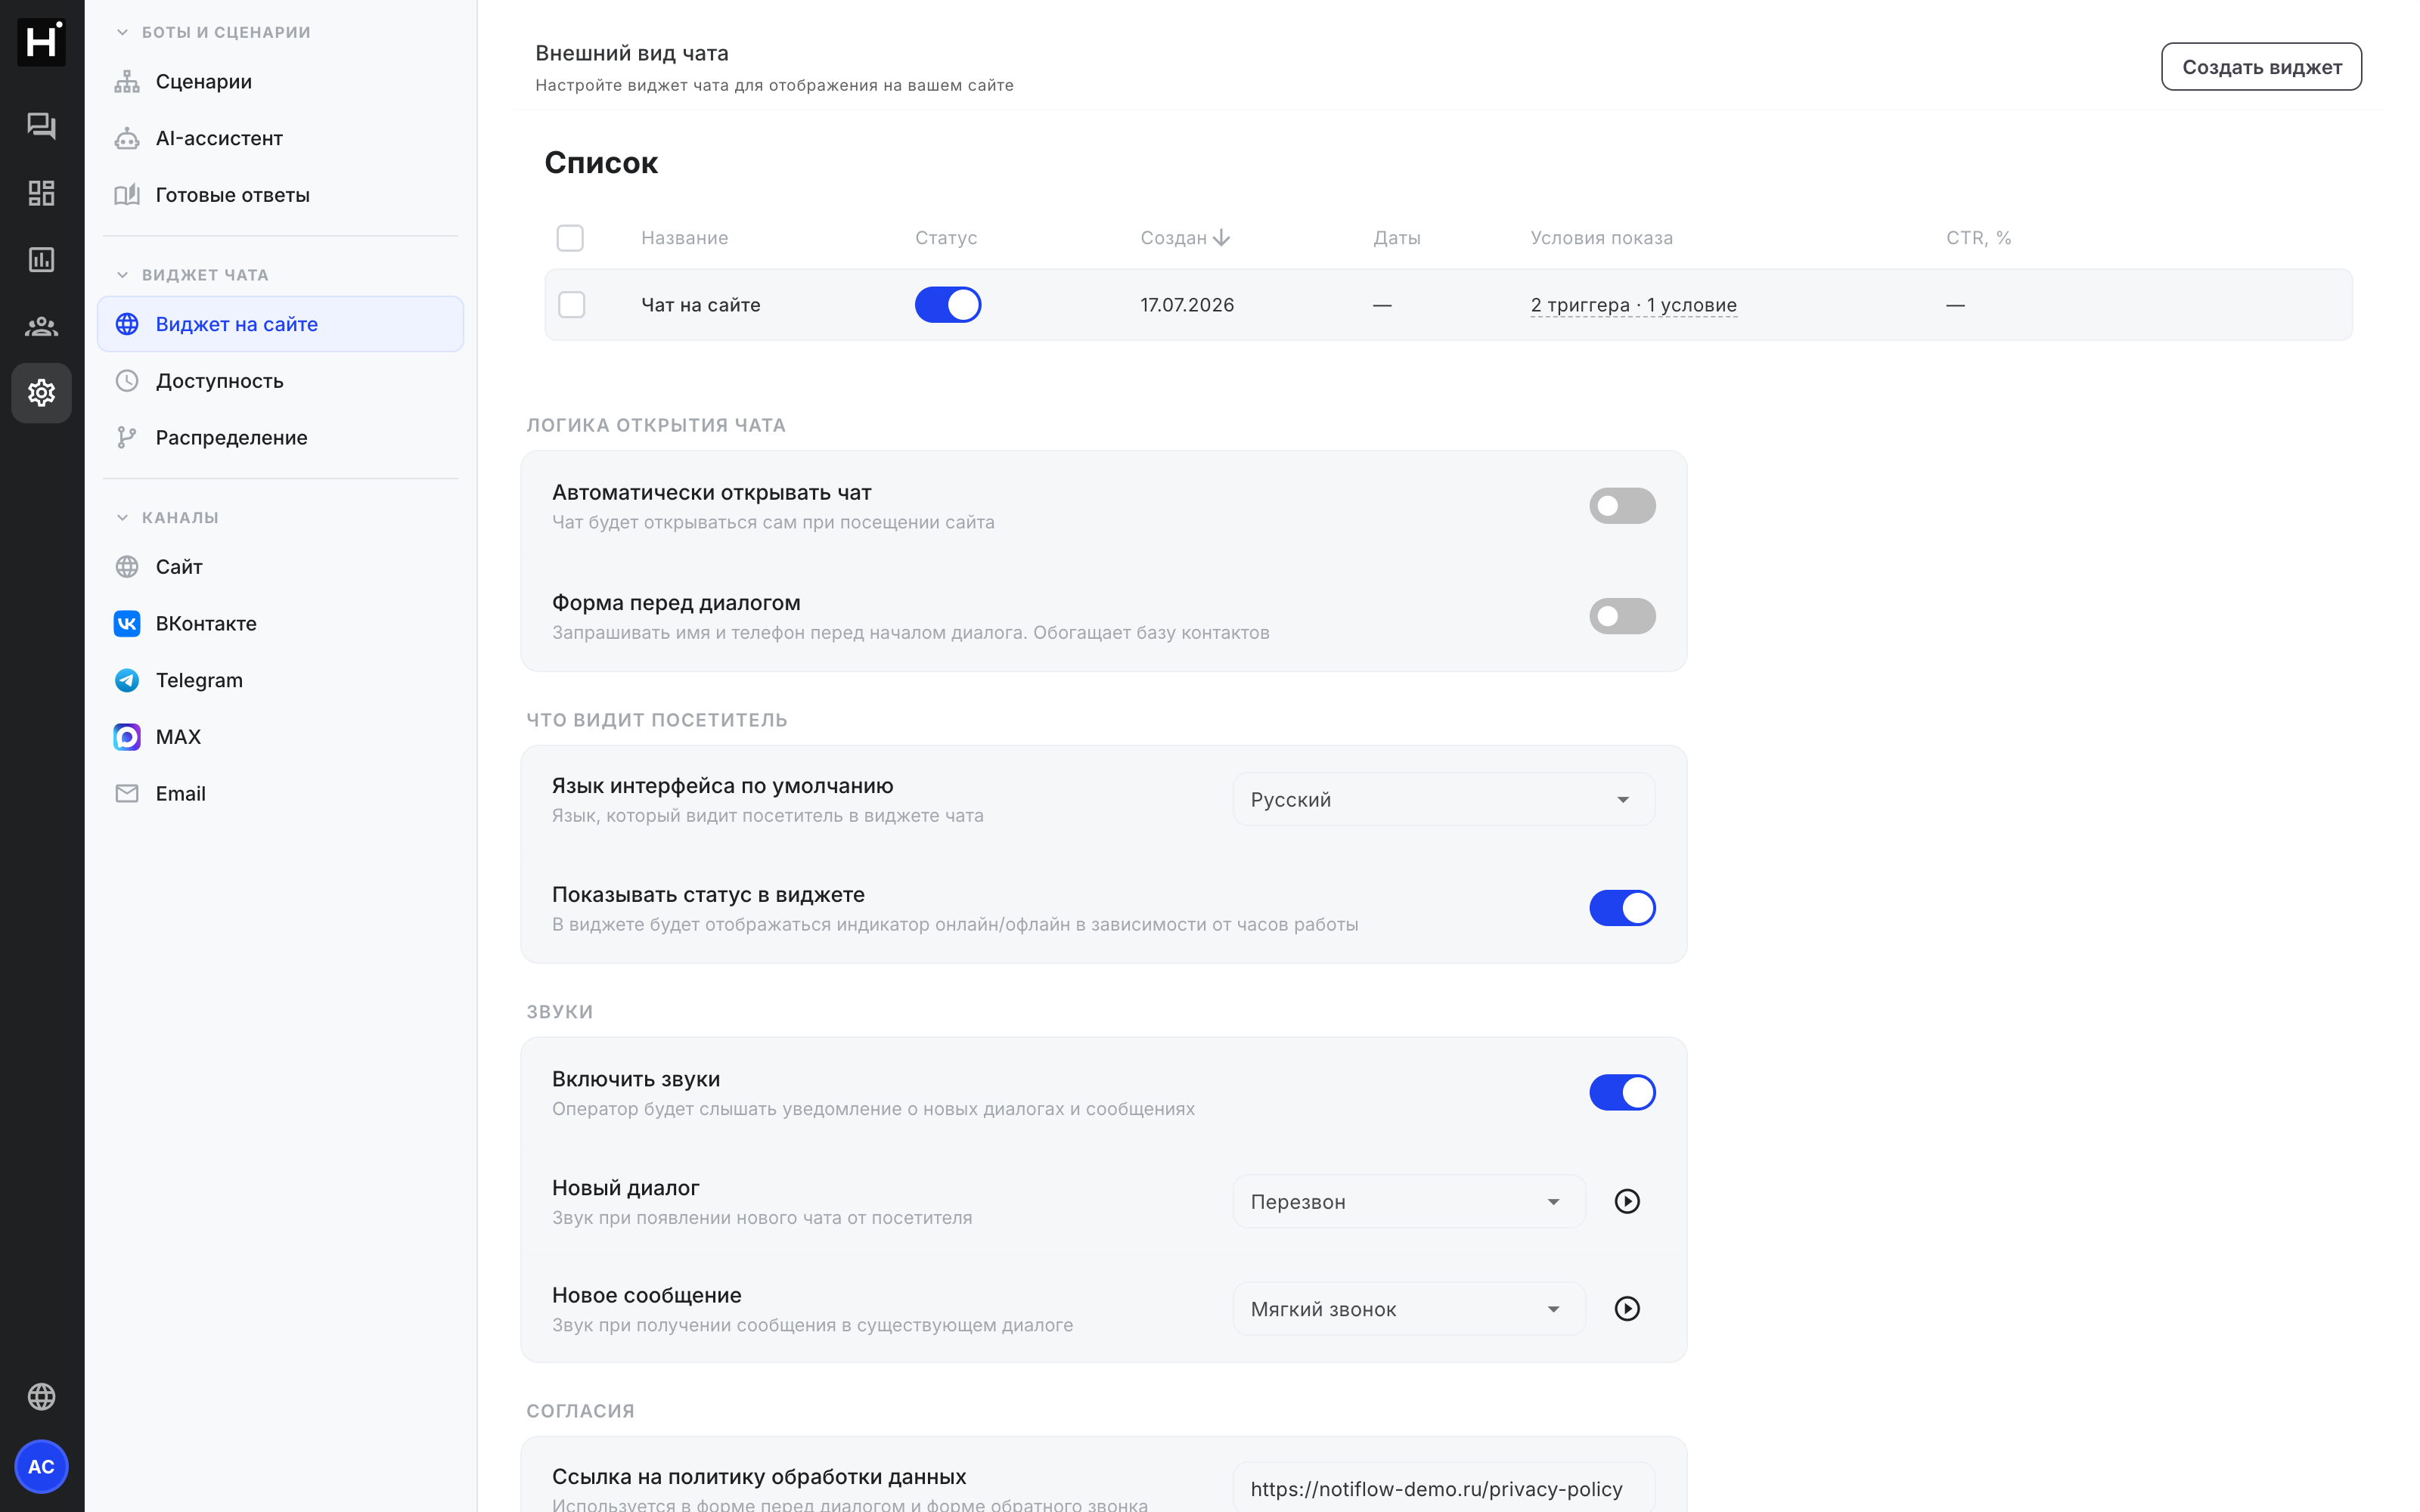Screen dimensions: 2420x1512
Task: Enable Автоматически открывать чат switch
Action: click(1622, 506)
